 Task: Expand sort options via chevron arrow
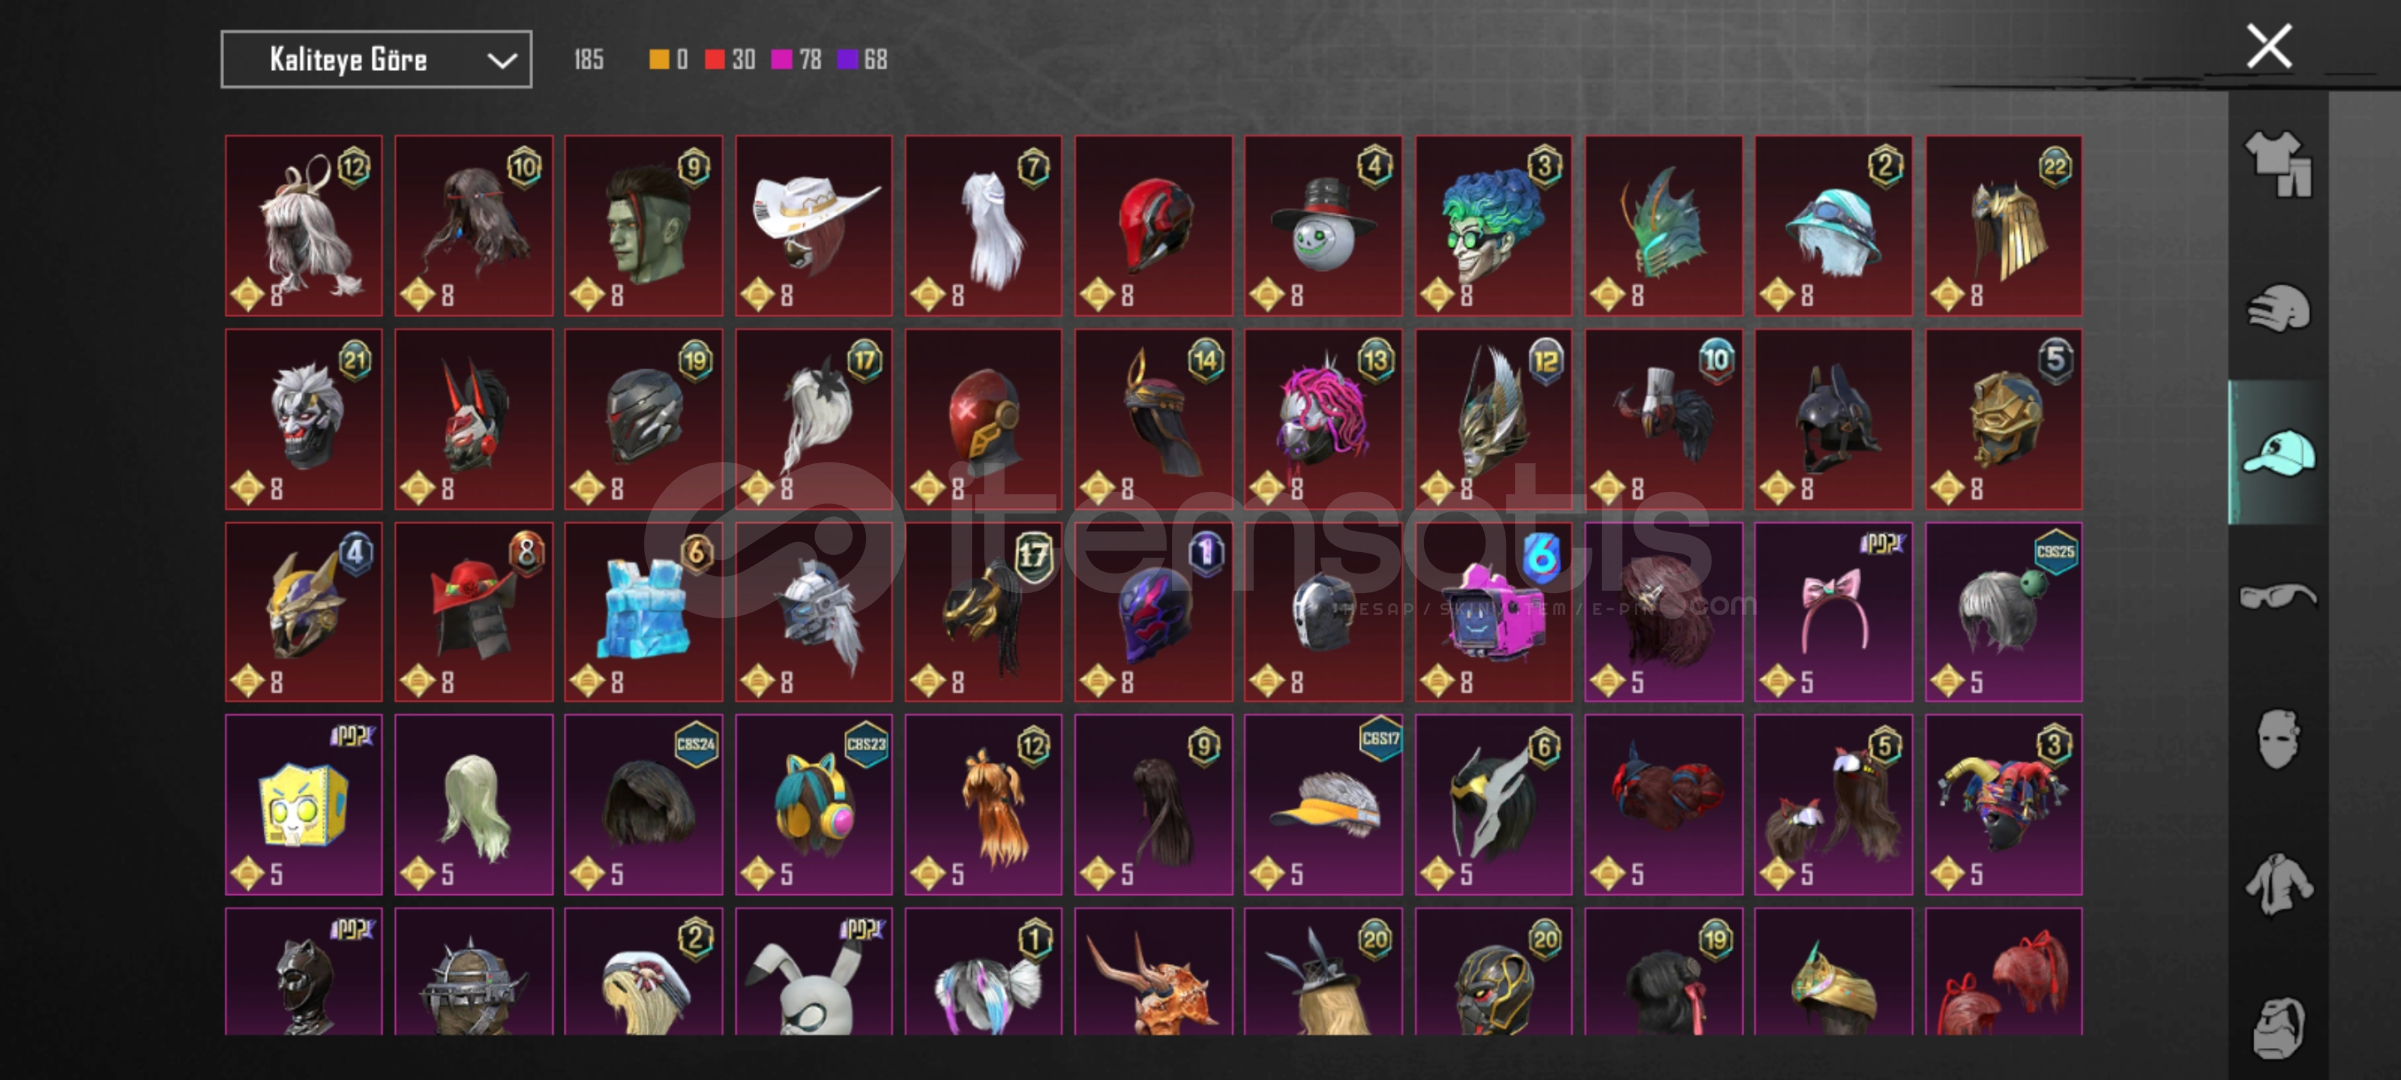tap(501, 61)
